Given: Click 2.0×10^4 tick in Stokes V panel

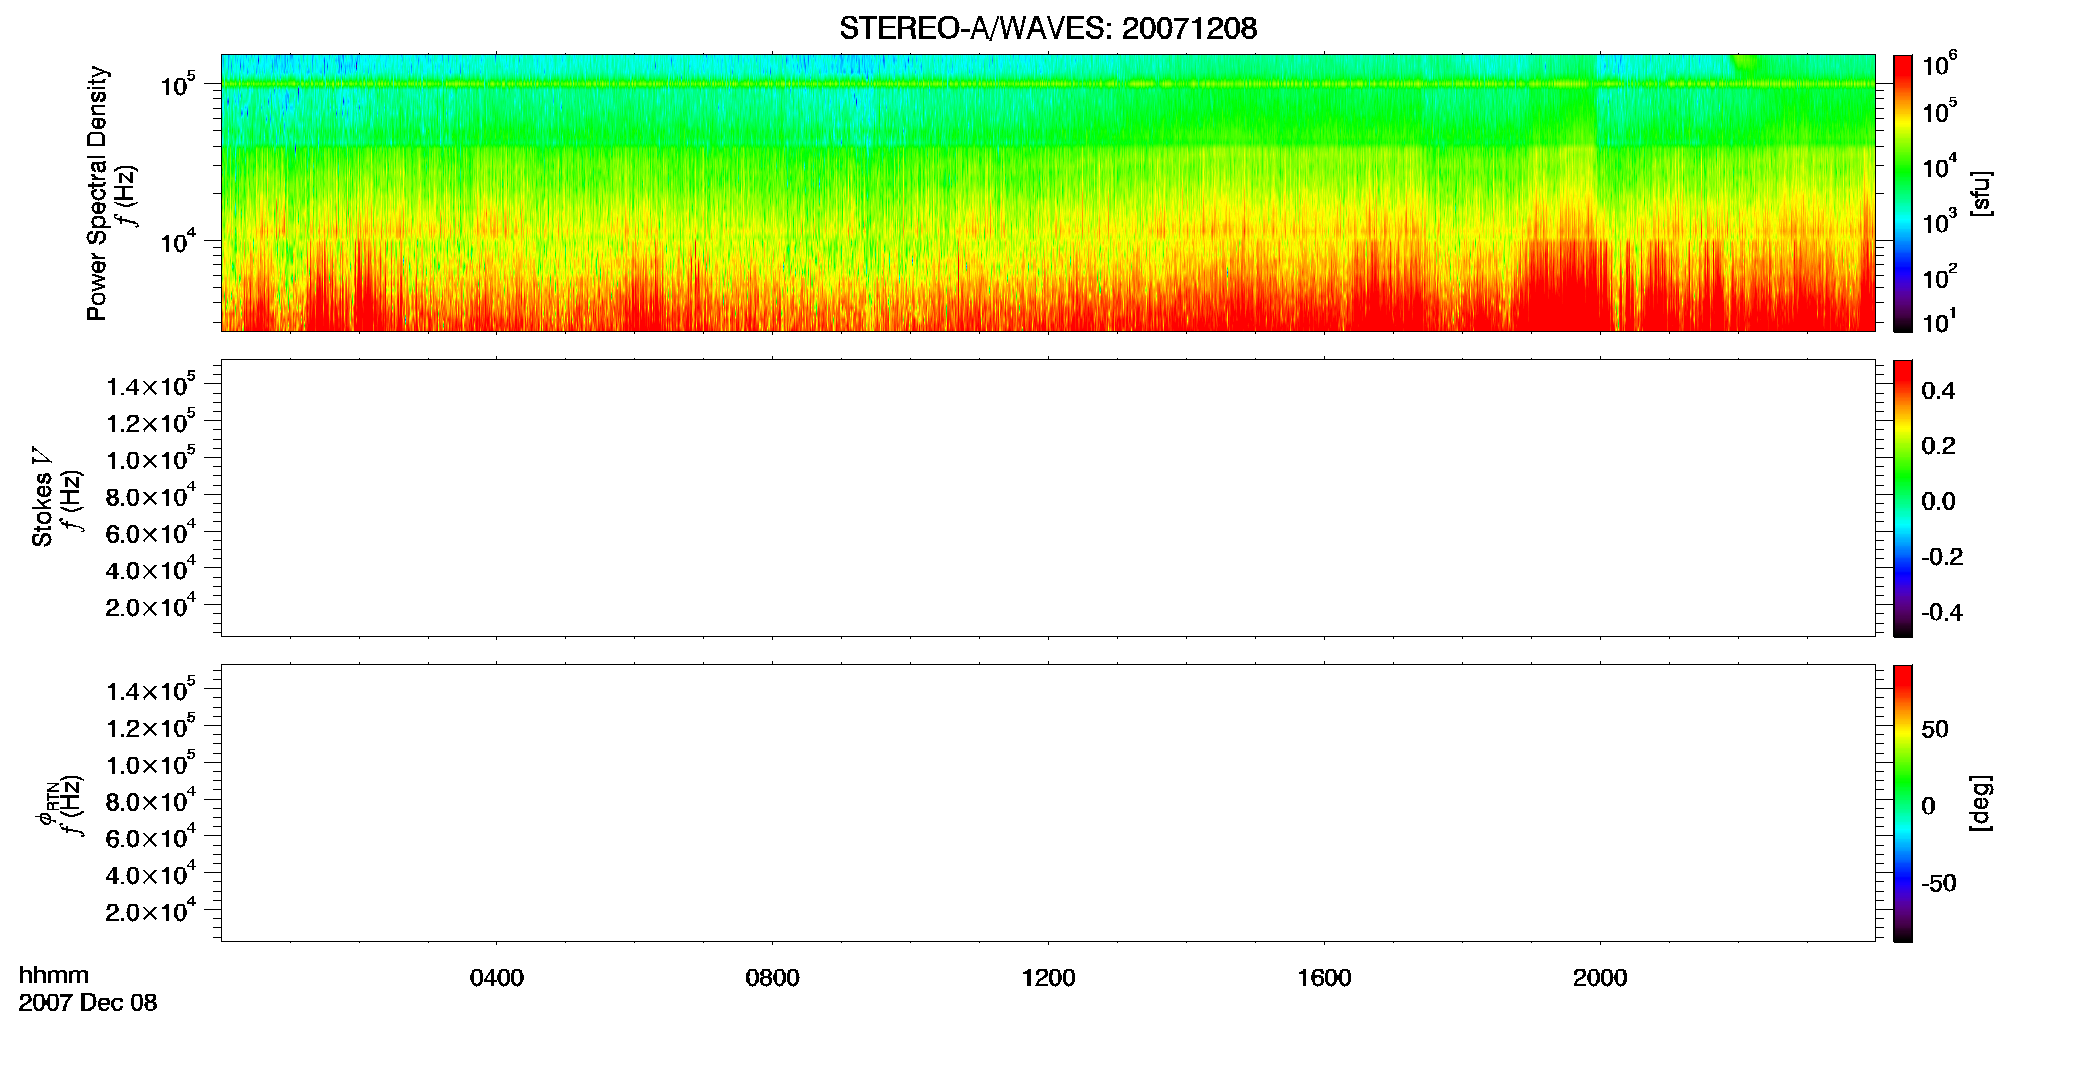Looking at the screenshot, I should [150, 607].
